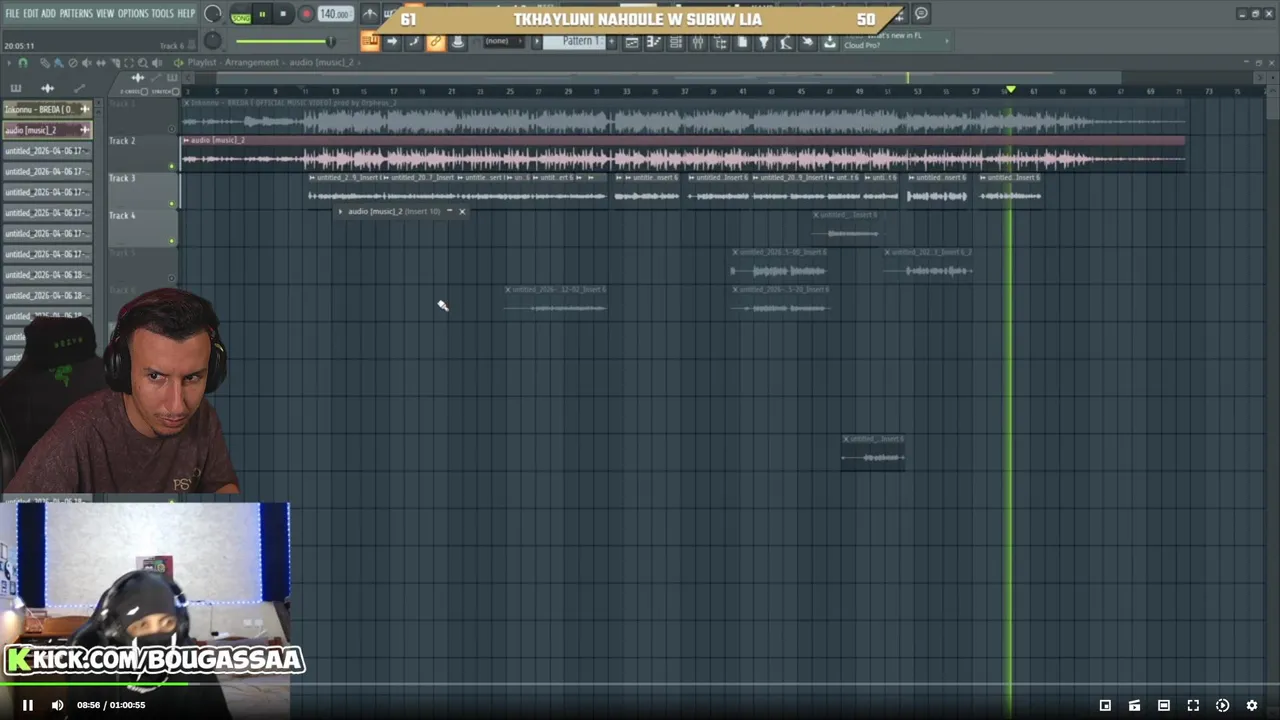Open the playlist view icon
The image size is (1280, 720).
[x=631, y=42]
